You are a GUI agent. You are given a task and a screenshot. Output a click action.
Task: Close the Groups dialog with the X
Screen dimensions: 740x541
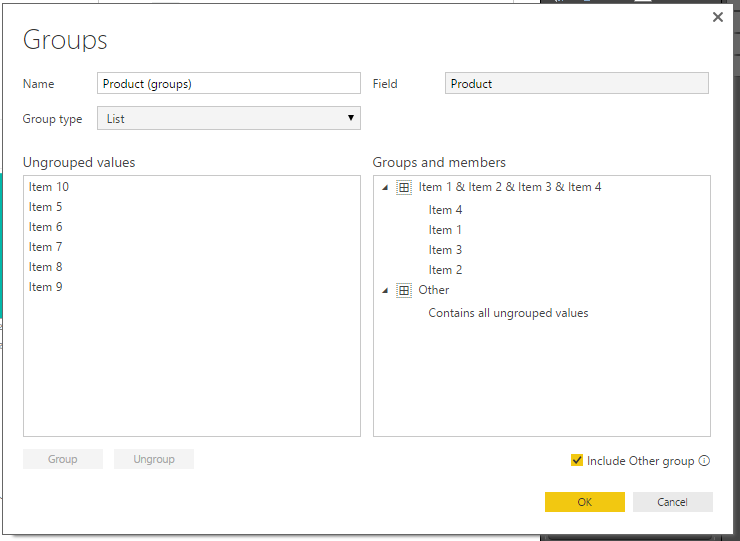[x=718, y=17]
